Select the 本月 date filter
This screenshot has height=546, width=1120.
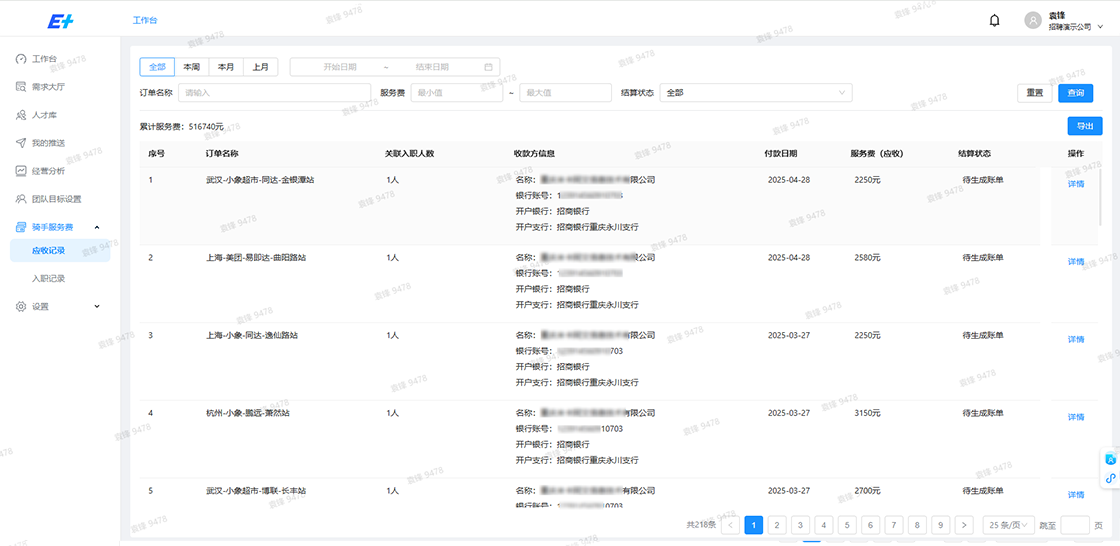(226, 67)
